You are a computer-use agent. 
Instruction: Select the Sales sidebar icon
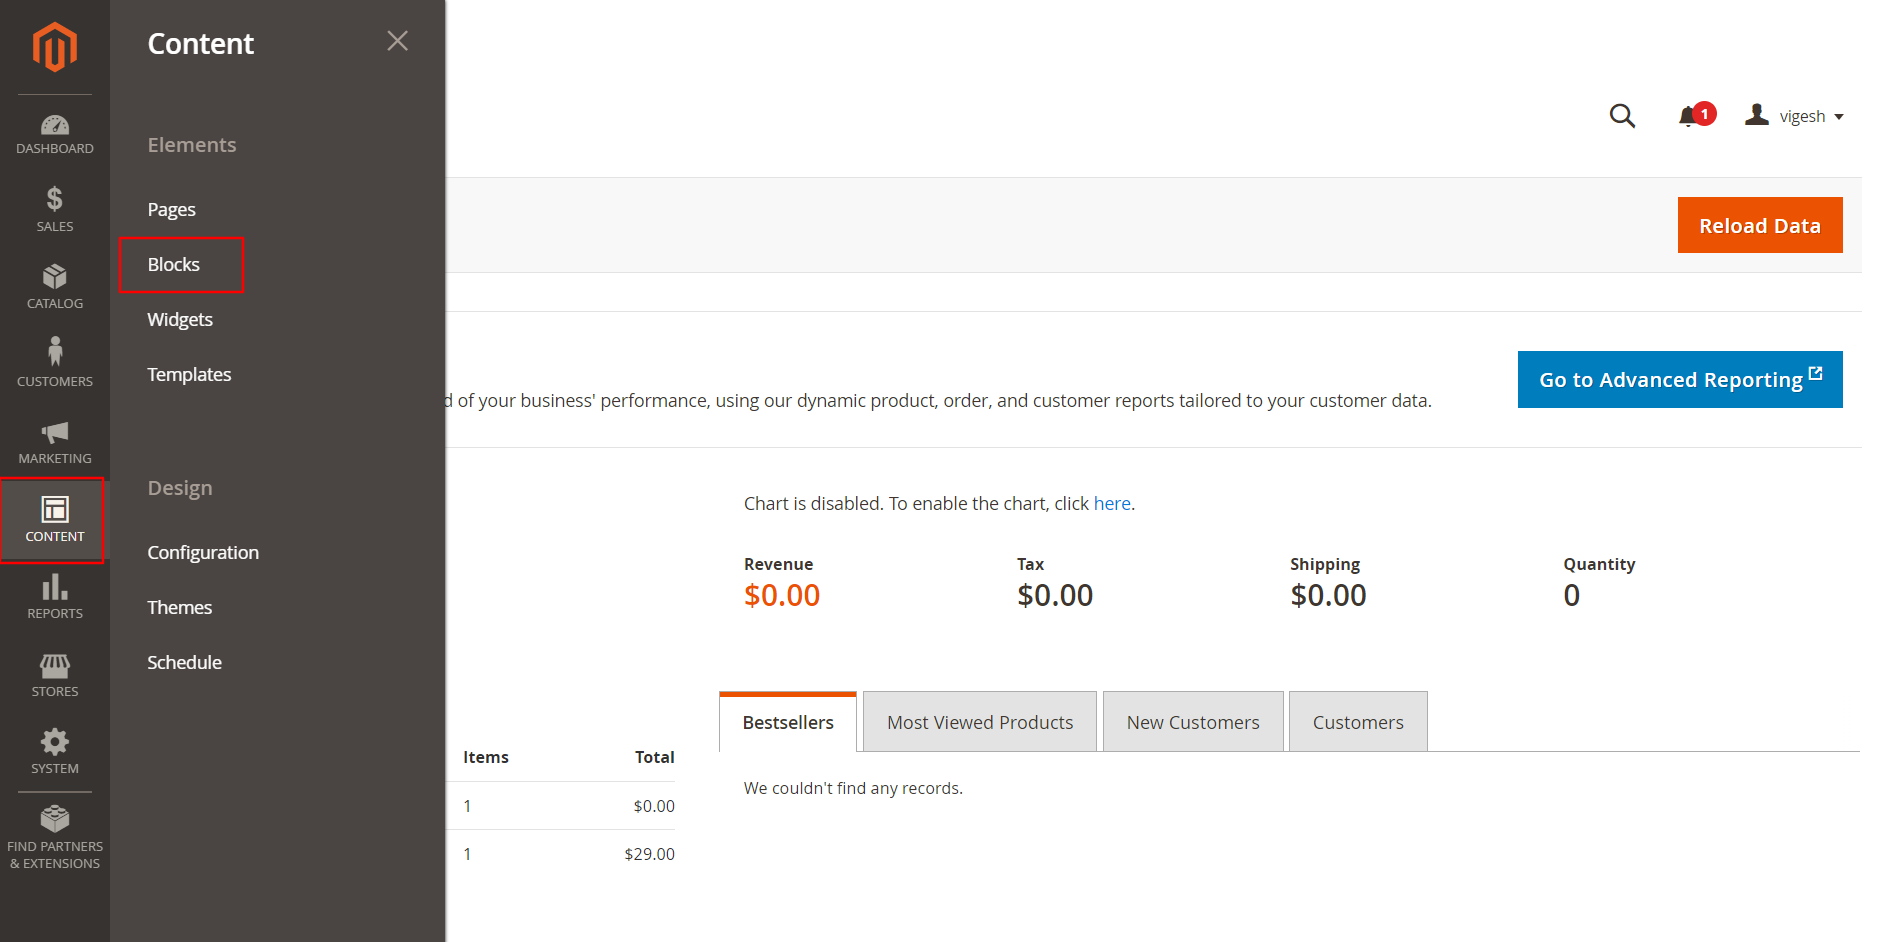coord(55,208)
